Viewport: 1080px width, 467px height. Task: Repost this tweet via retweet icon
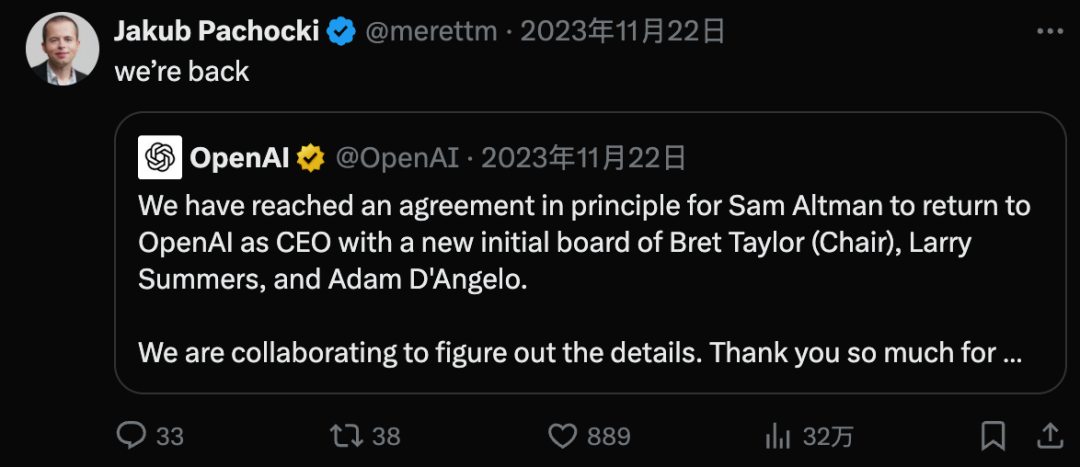(x=346, y=436)
